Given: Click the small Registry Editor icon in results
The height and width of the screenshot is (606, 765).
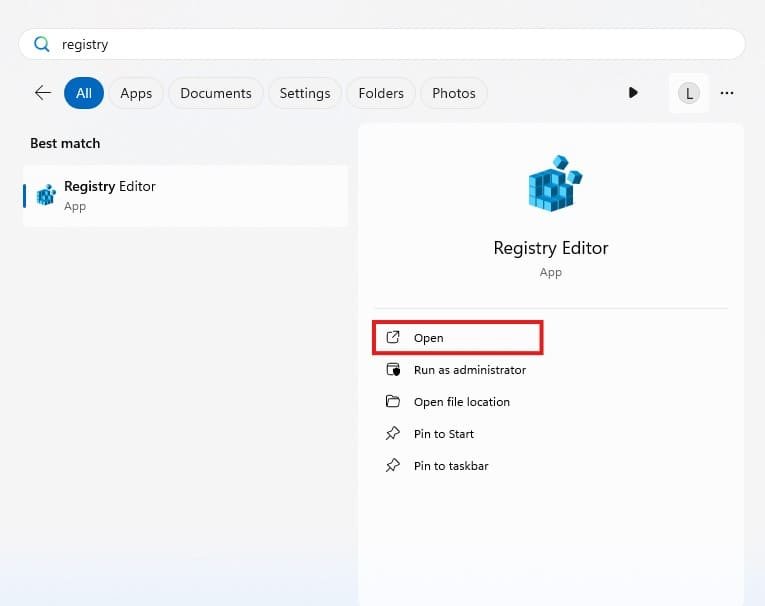Looking at the screenshot, I should (x=46, y=195).
